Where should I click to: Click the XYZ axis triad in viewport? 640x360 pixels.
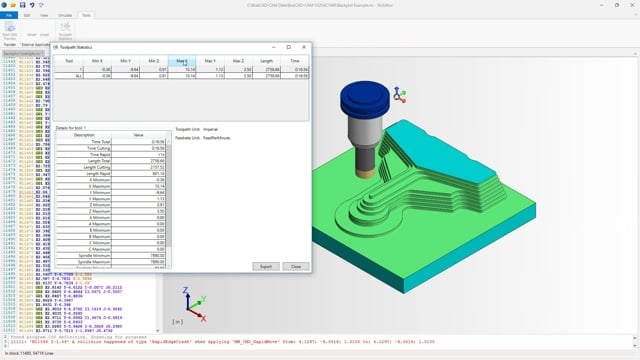pos(194,304)
